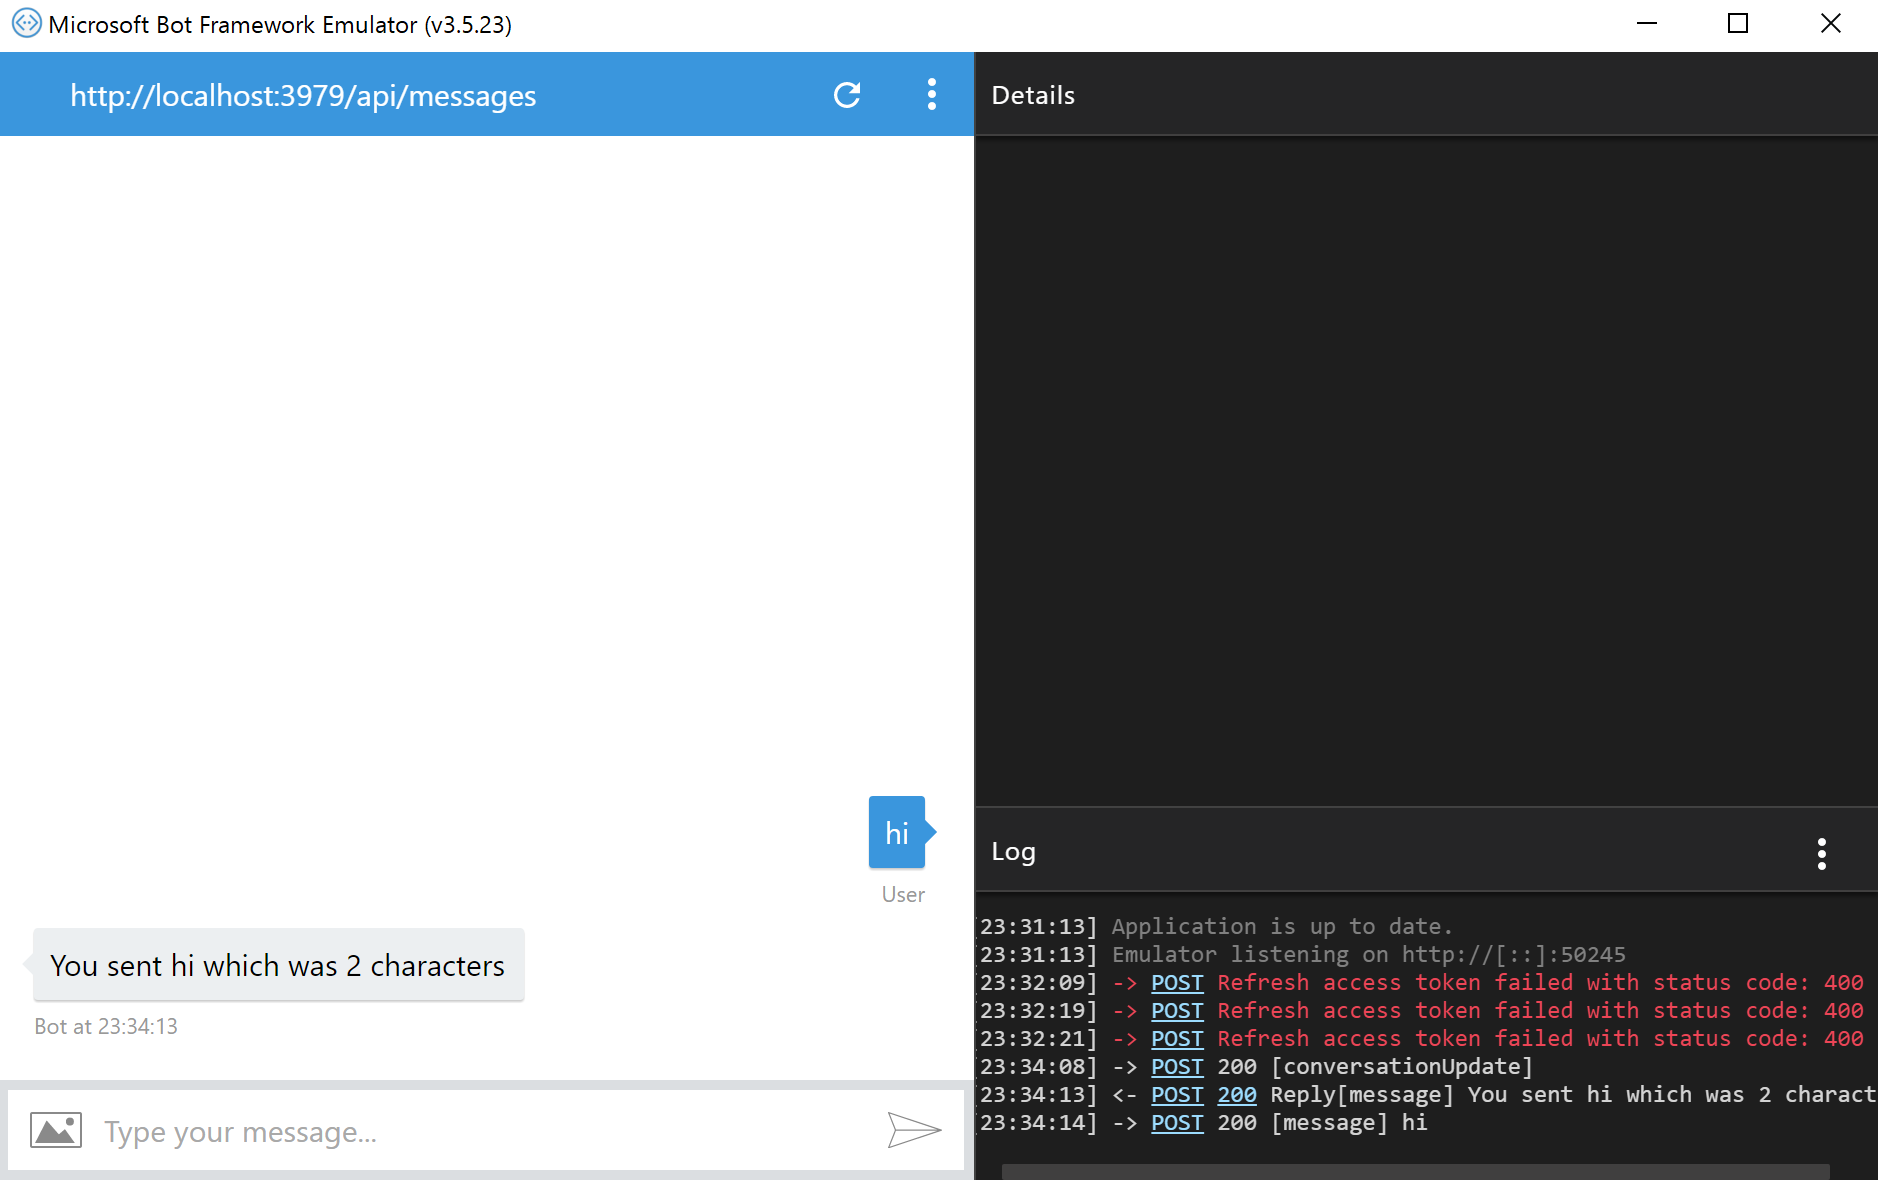Open the Log panel options menu

pyautogui.click(x=1821, y=853)
